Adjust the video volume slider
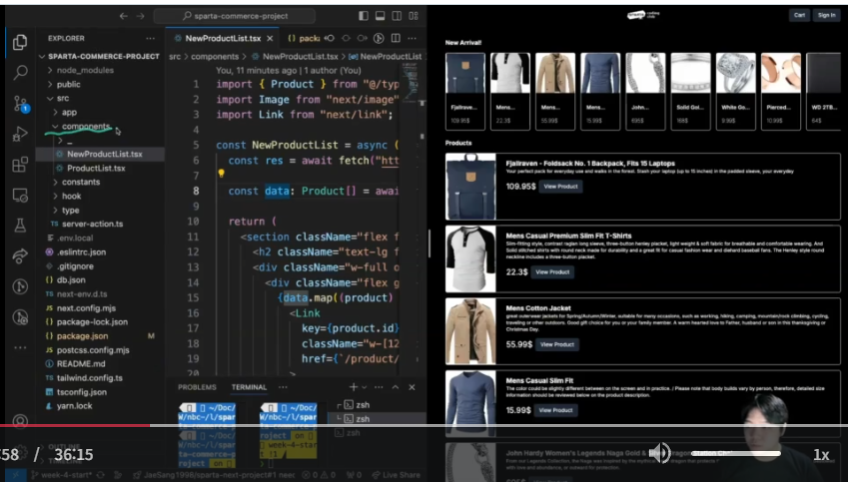 736,453
